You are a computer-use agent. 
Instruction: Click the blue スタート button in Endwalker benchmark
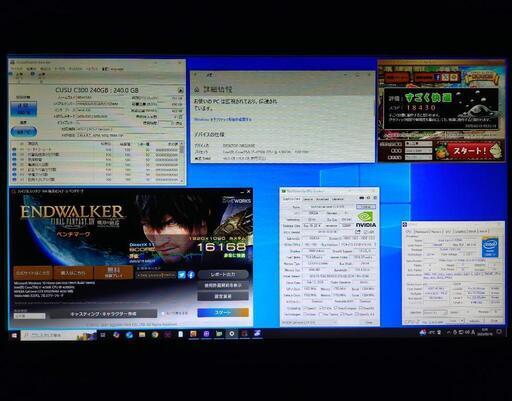pos(223,313)
